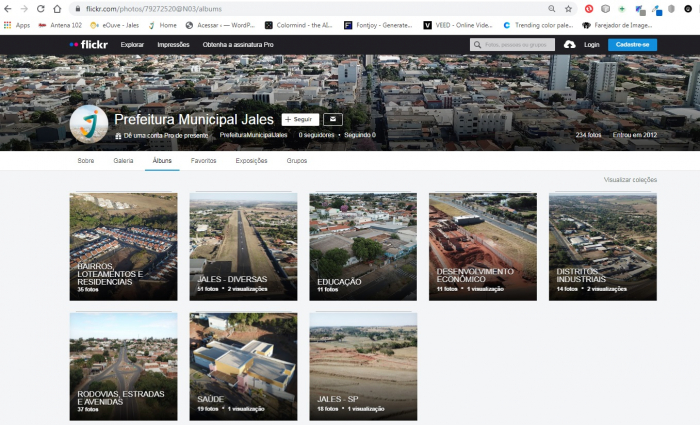Click the browser forward arrow

coord(24,9)
